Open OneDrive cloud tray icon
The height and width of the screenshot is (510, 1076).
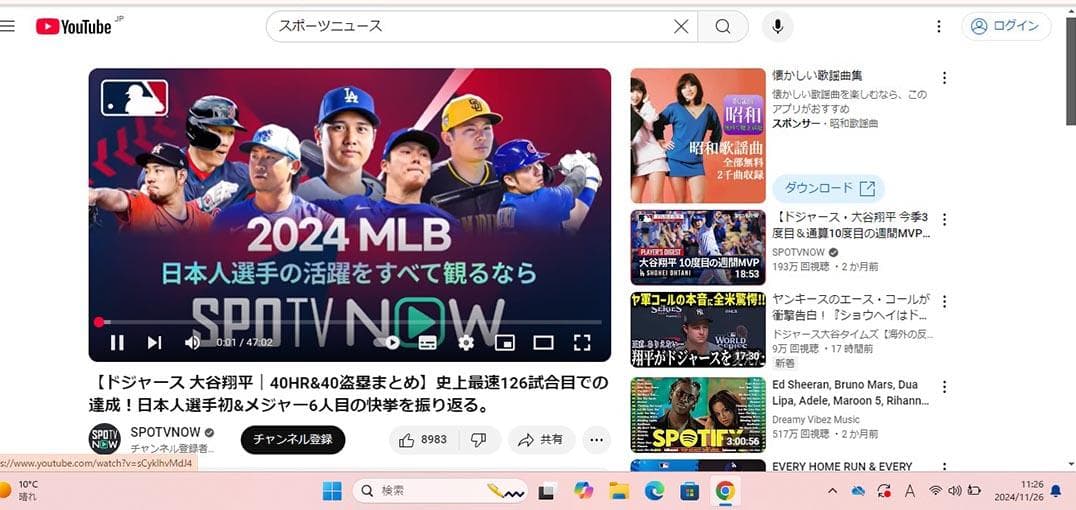(x=858, y=491)
